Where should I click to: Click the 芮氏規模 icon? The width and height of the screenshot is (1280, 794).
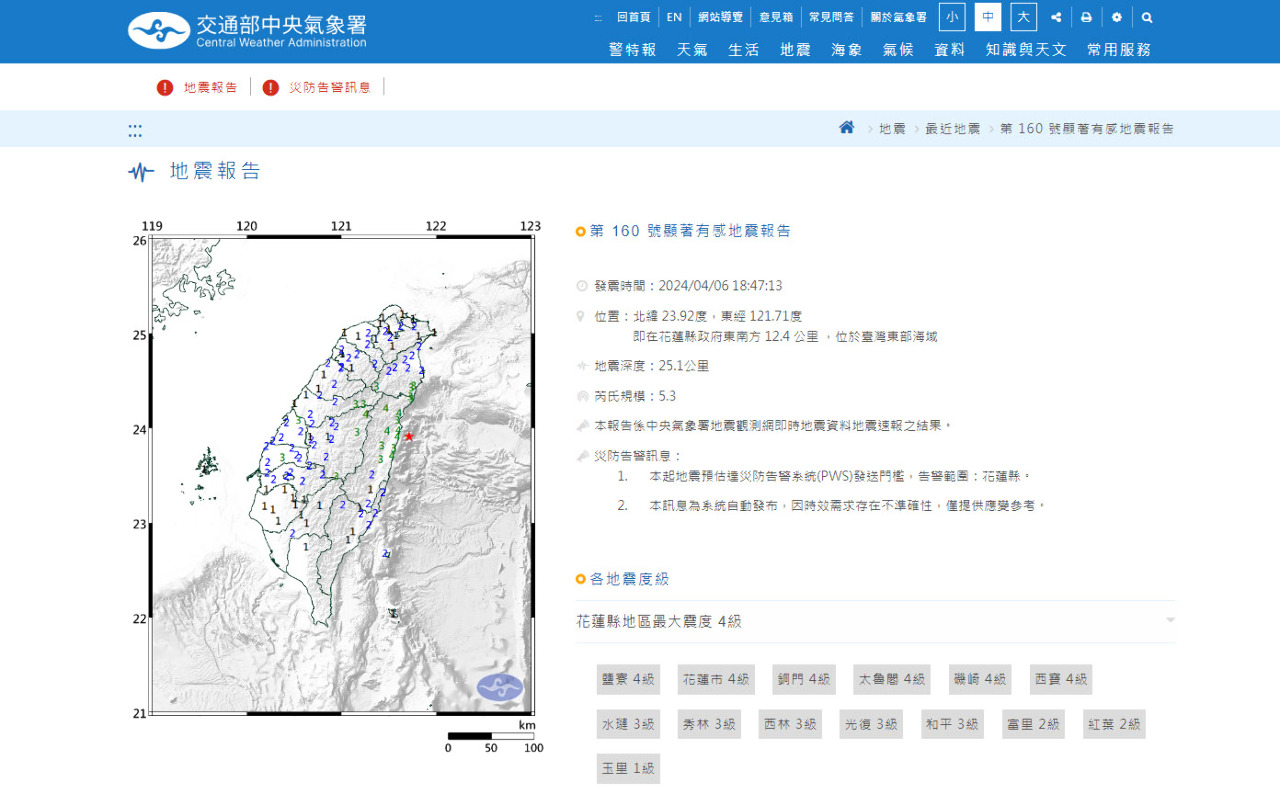coord(582,396)
